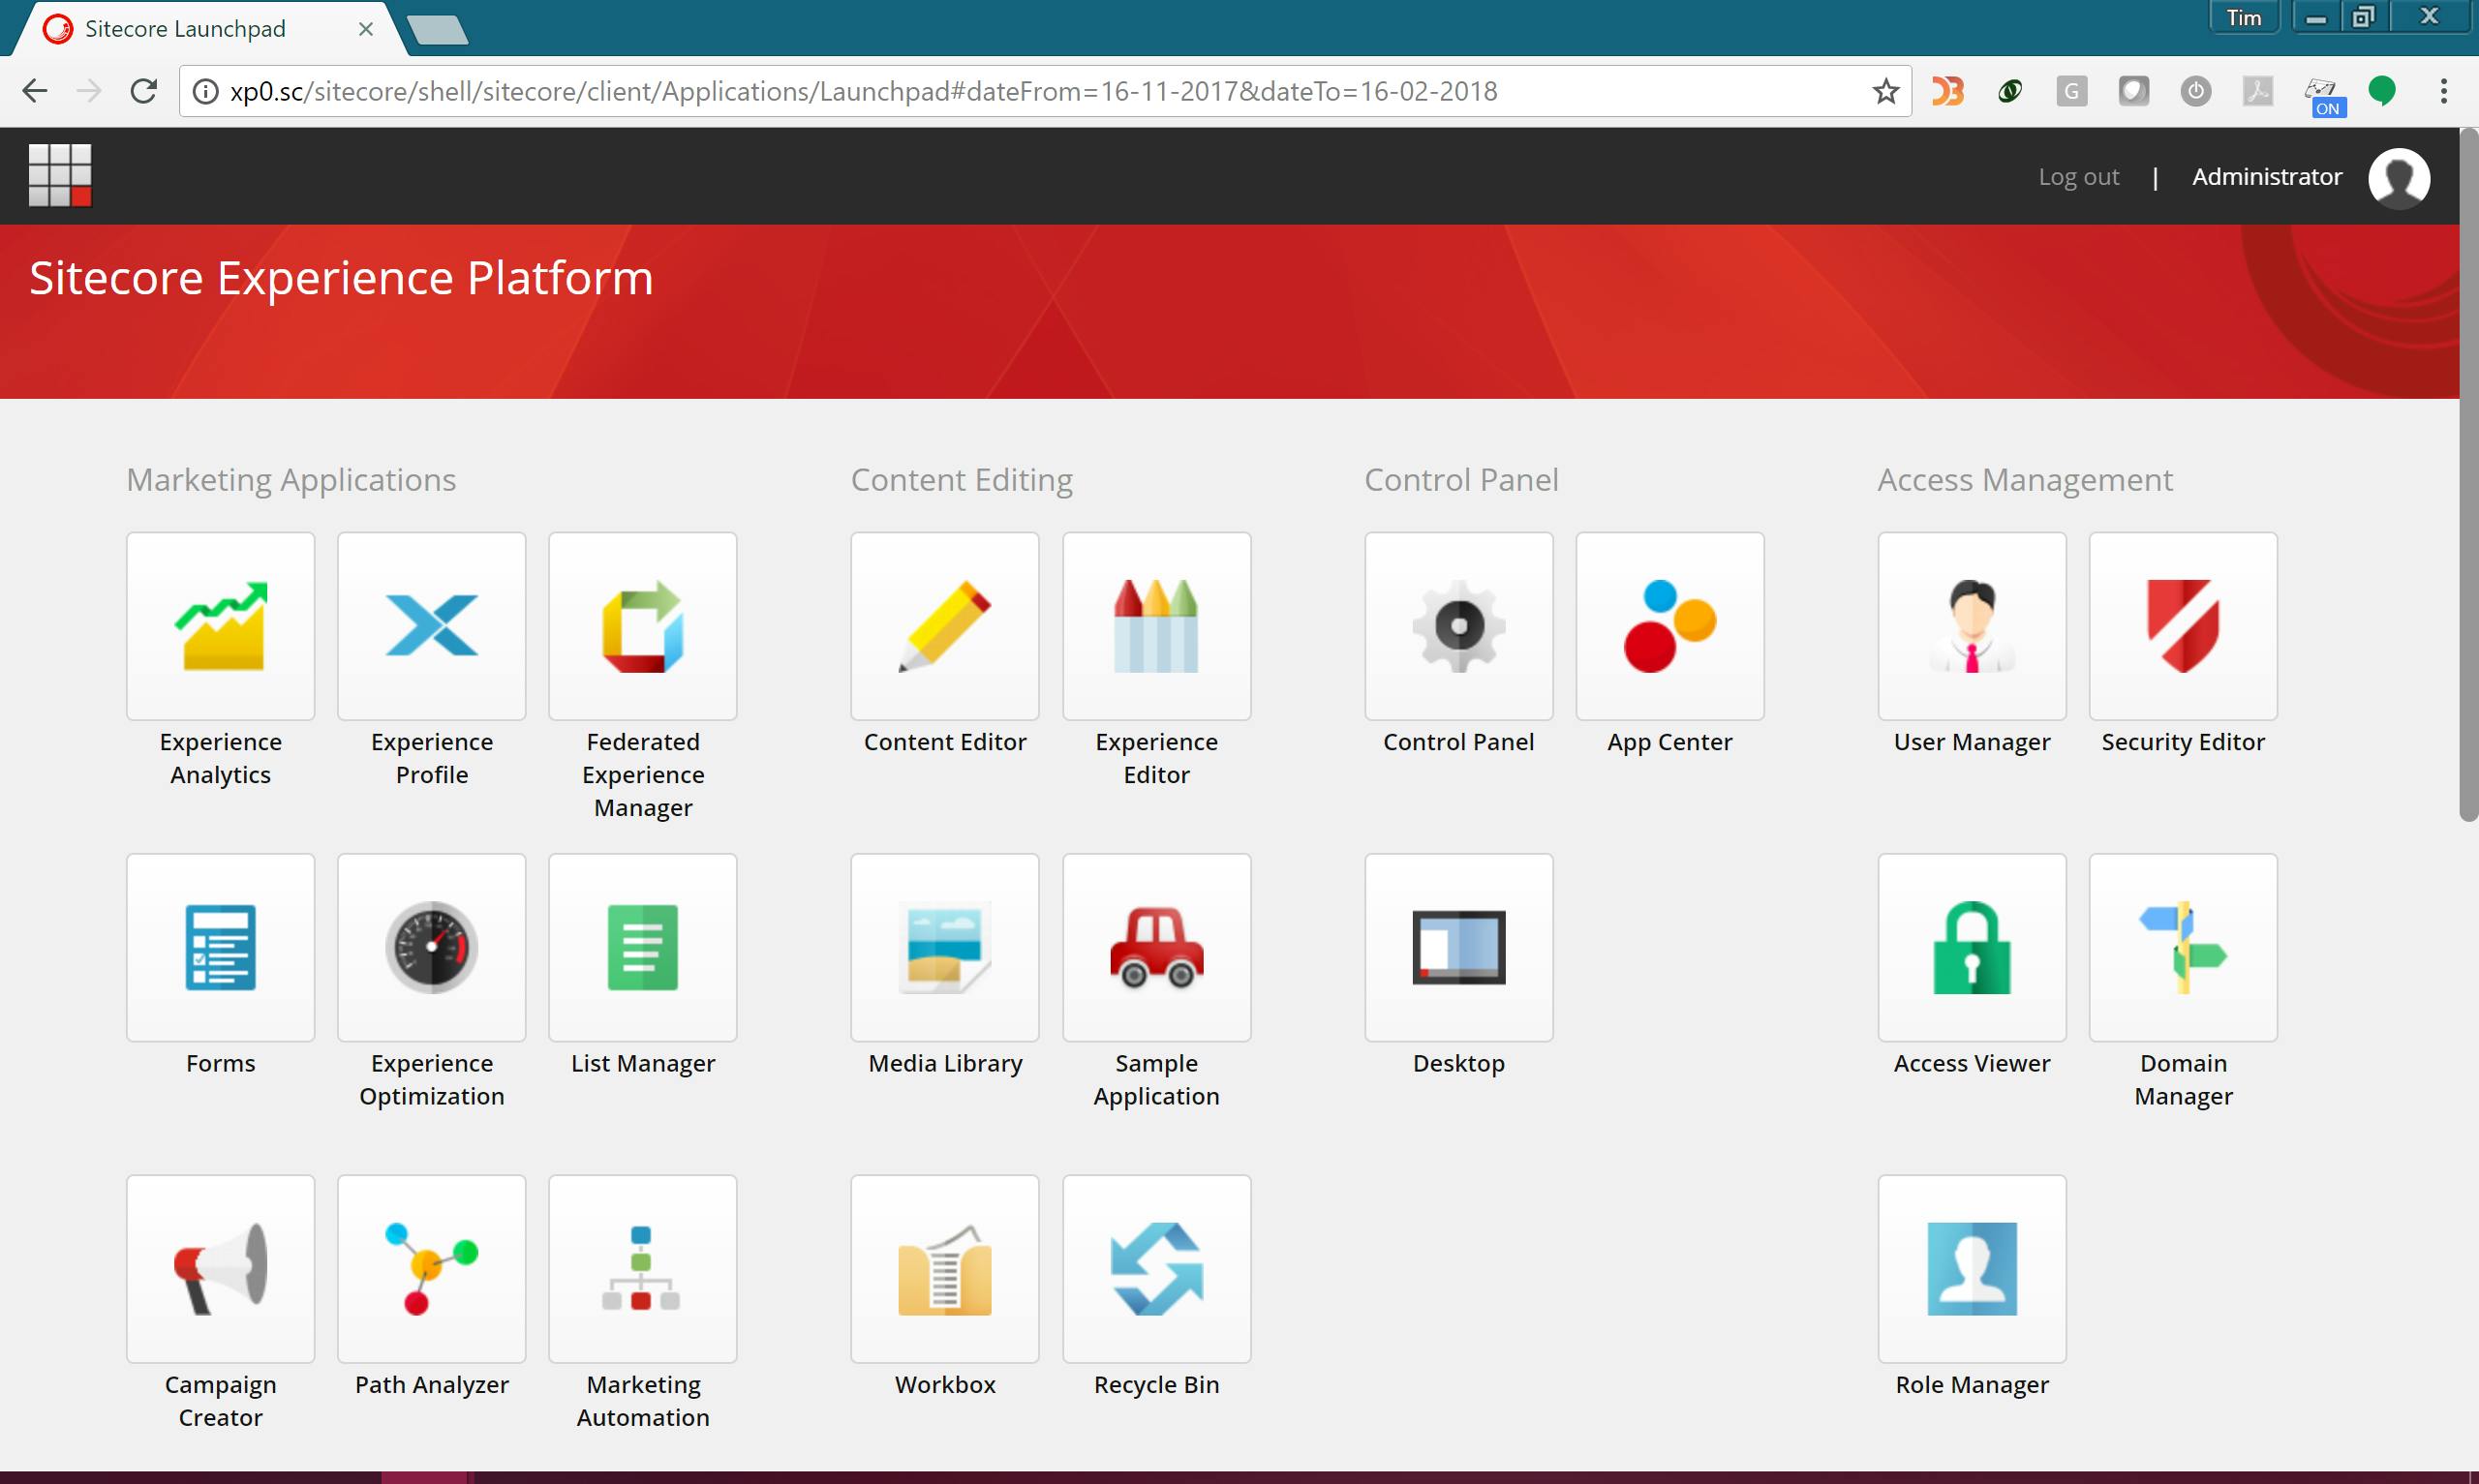Click the Administrator profile avatar
2479x1484 pixels.
tap(2399, 177)
